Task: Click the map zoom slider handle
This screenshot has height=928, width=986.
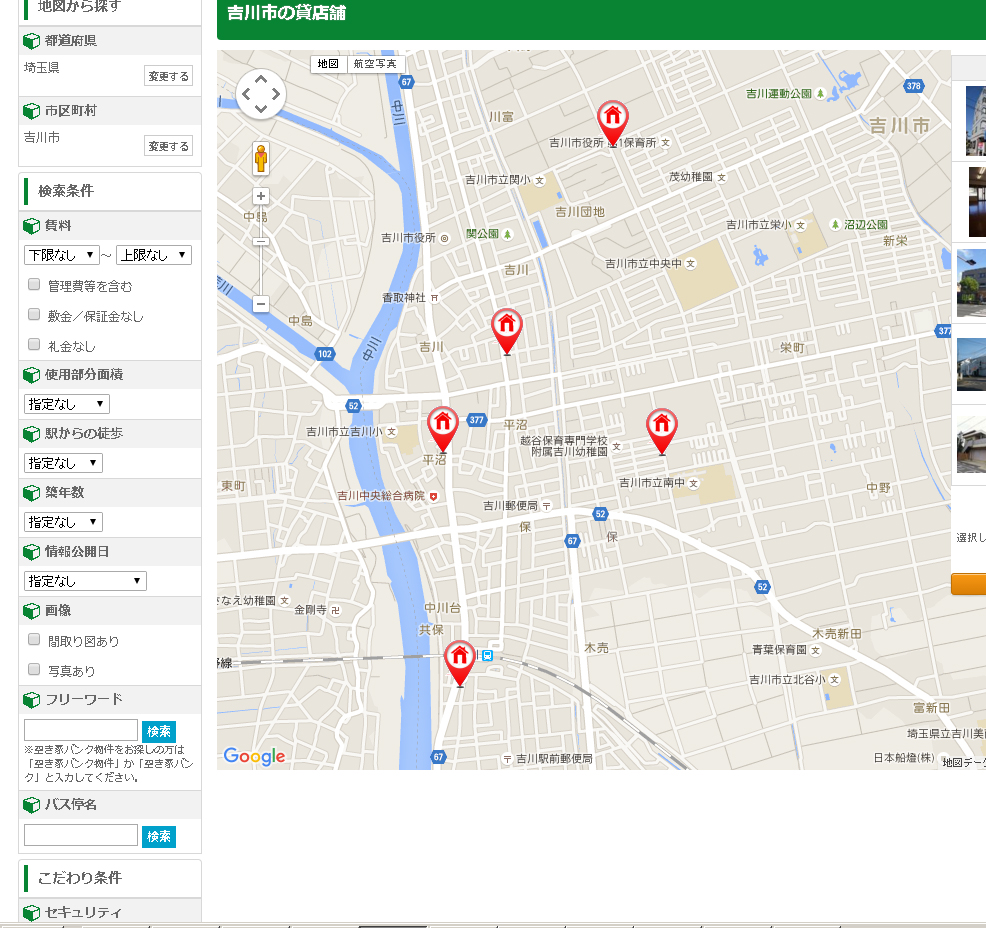Action: coord(261,241)
